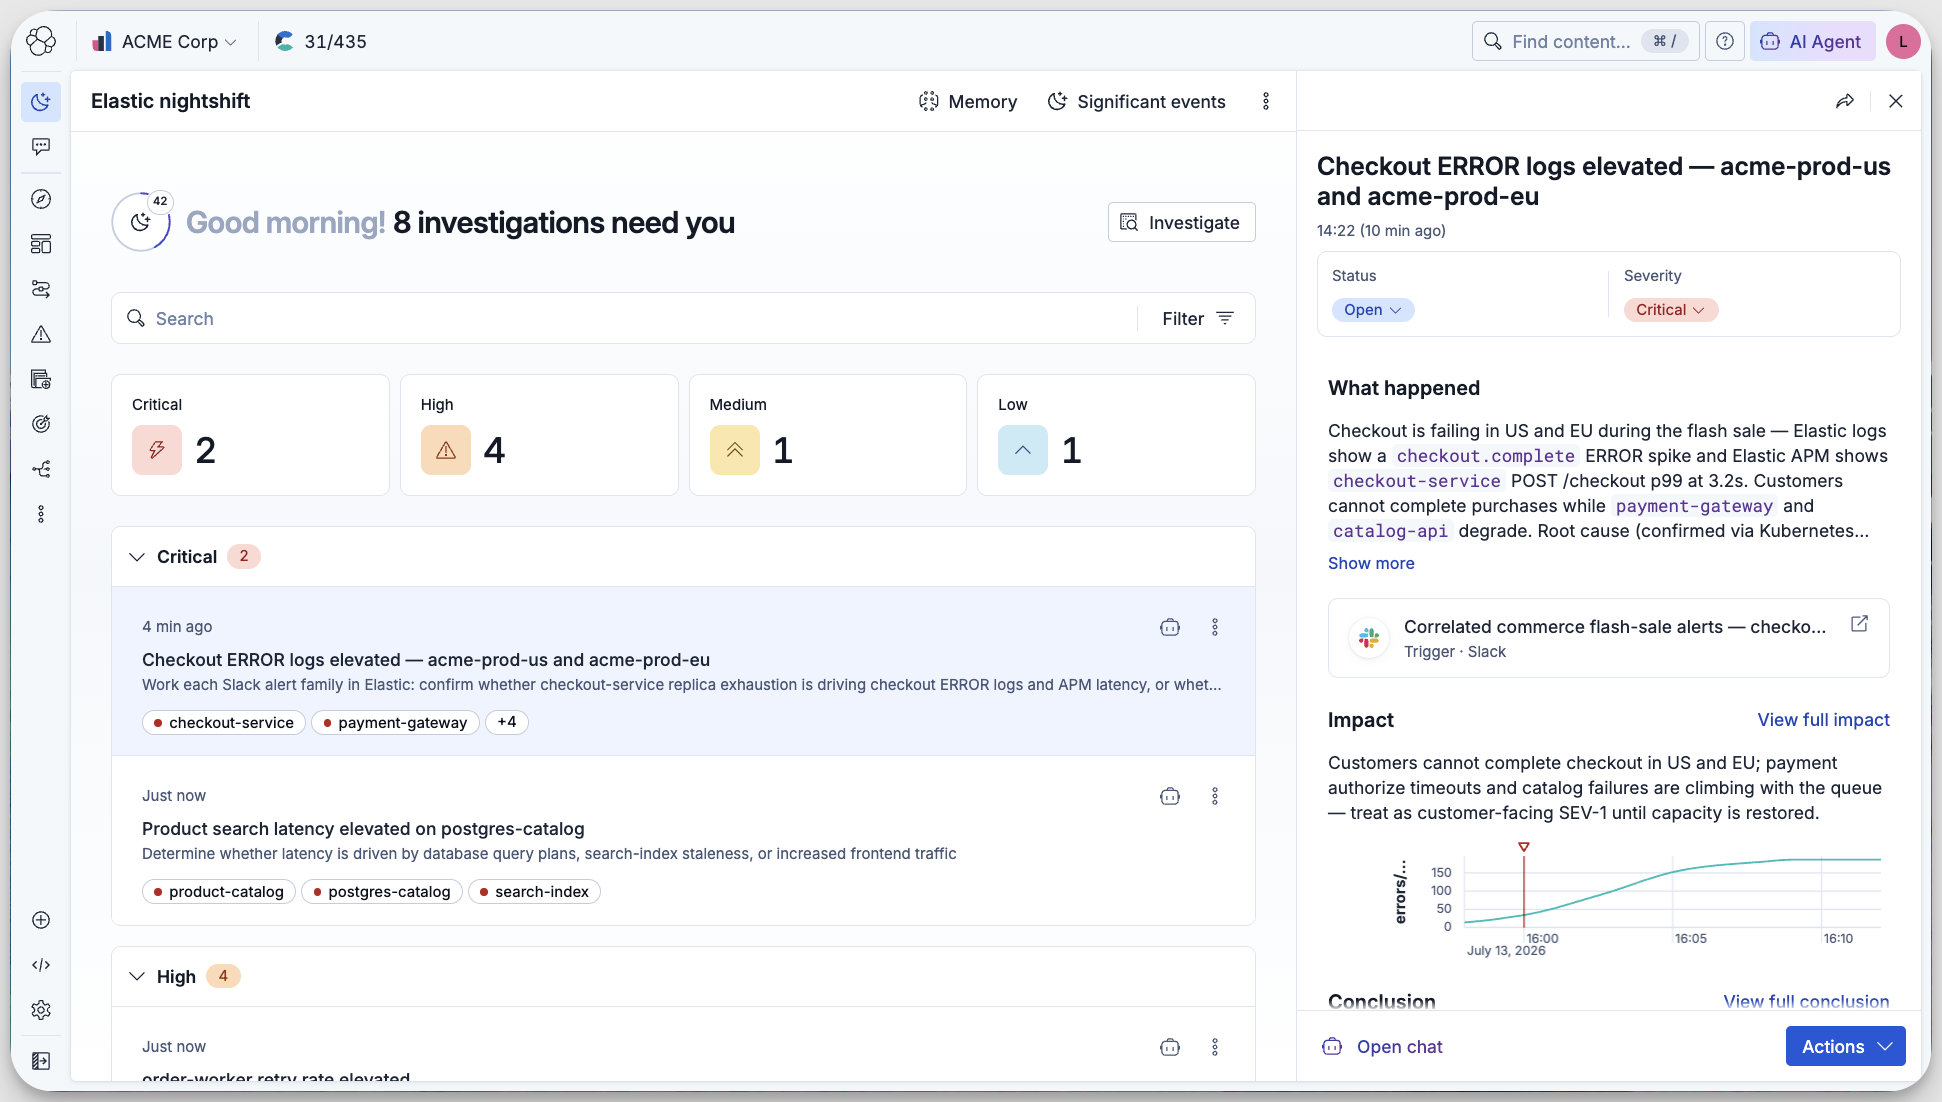The width and height of the screenshot is (1942, 1102).
Task: Open page options three-dot menu near Significant events
Action: point(1266,101)
